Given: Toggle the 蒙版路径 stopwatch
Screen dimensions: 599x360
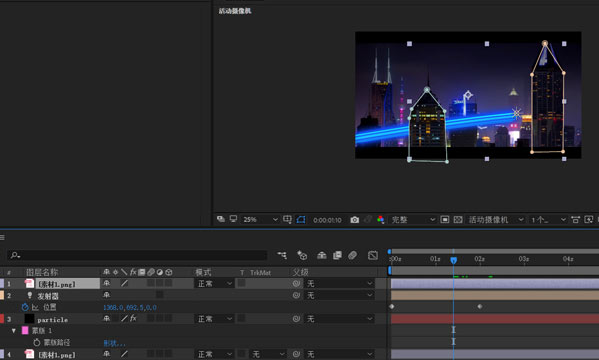Looking at the screenshot, I should (x=36, y=342).
